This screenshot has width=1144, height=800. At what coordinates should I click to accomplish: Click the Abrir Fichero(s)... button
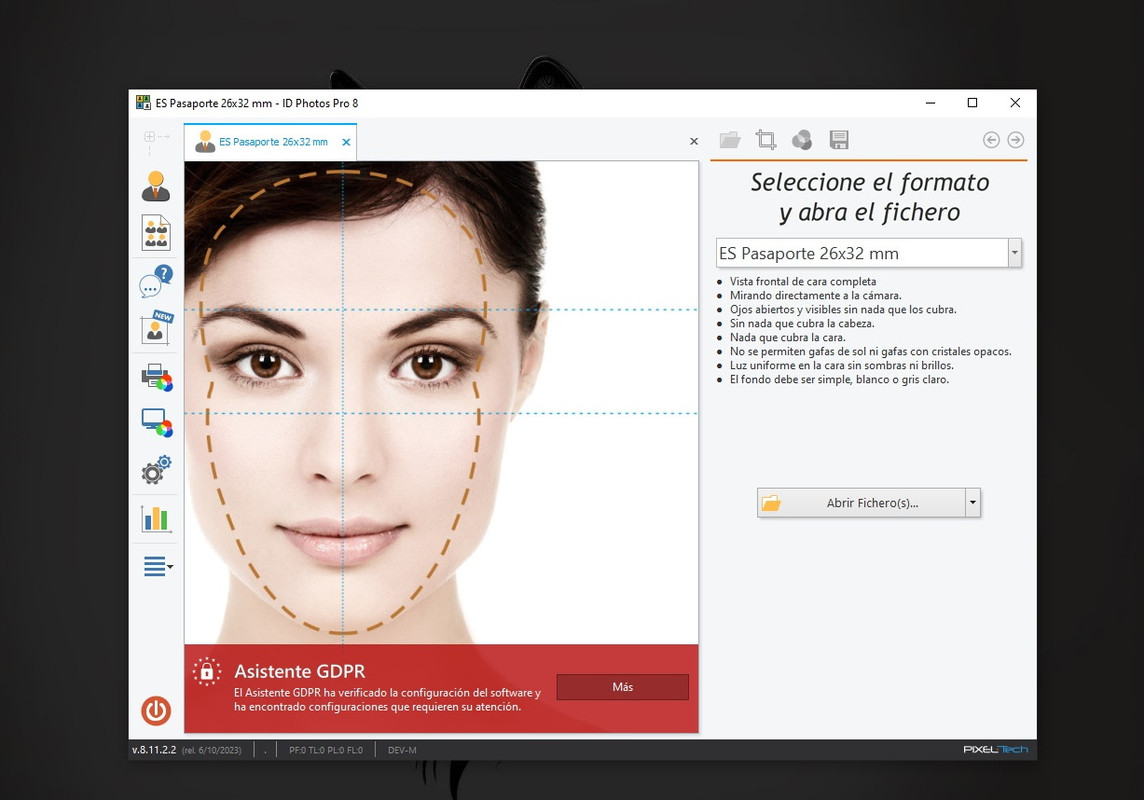pos(861,502)
